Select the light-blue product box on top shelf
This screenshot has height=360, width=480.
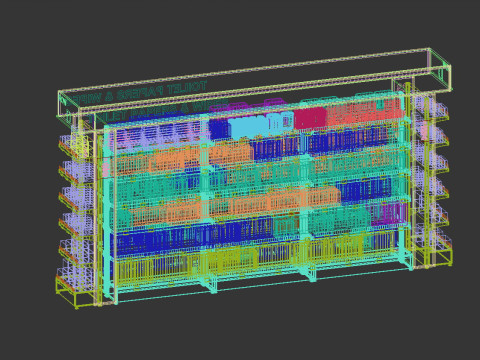(262, 126)
